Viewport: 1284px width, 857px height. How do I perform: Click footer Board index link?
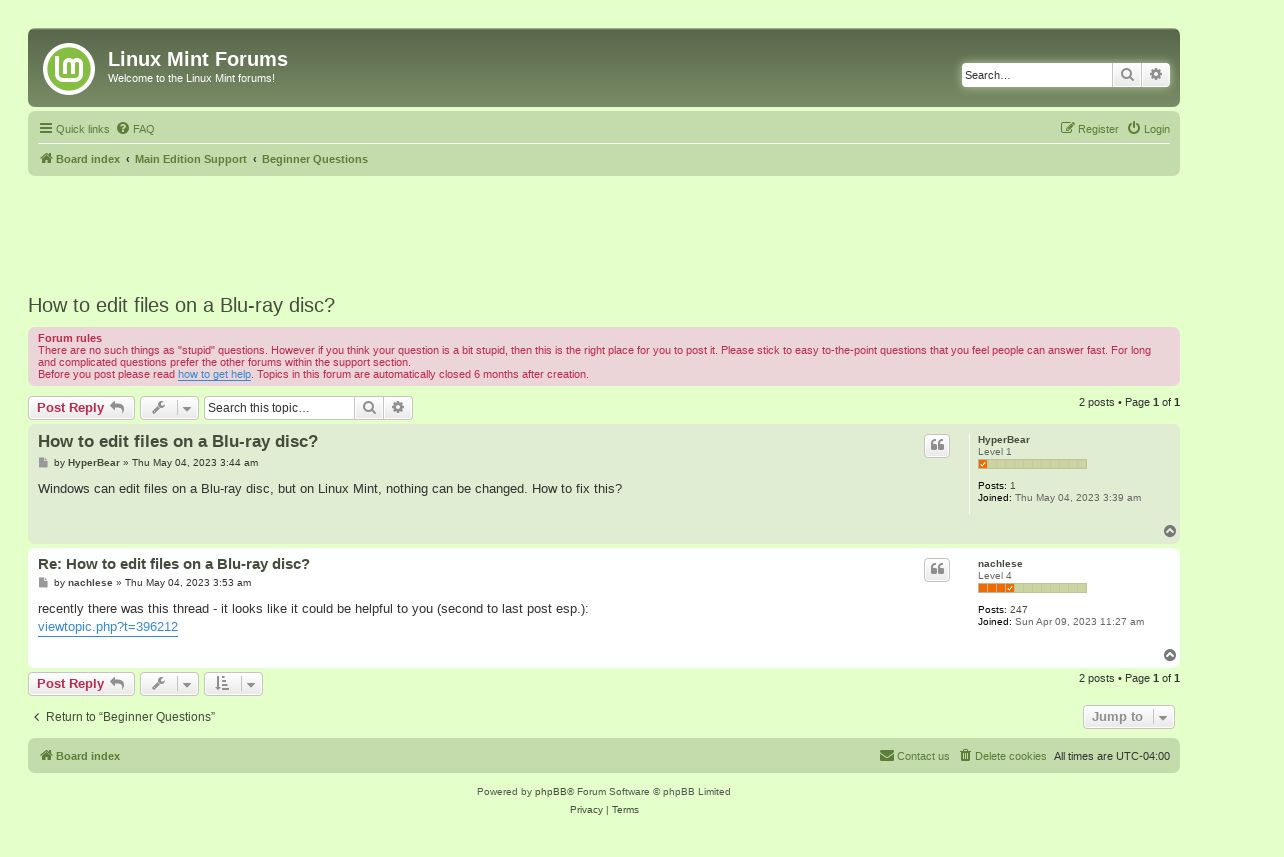pyautogui.click(x=80, y=756)
